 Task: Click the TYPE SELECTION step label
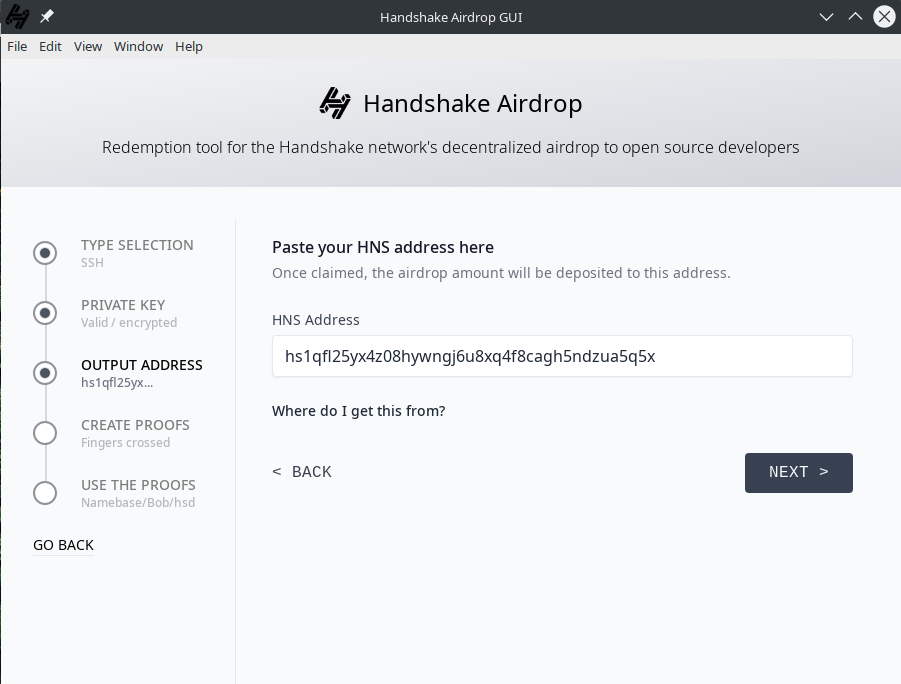pos(137,245)
